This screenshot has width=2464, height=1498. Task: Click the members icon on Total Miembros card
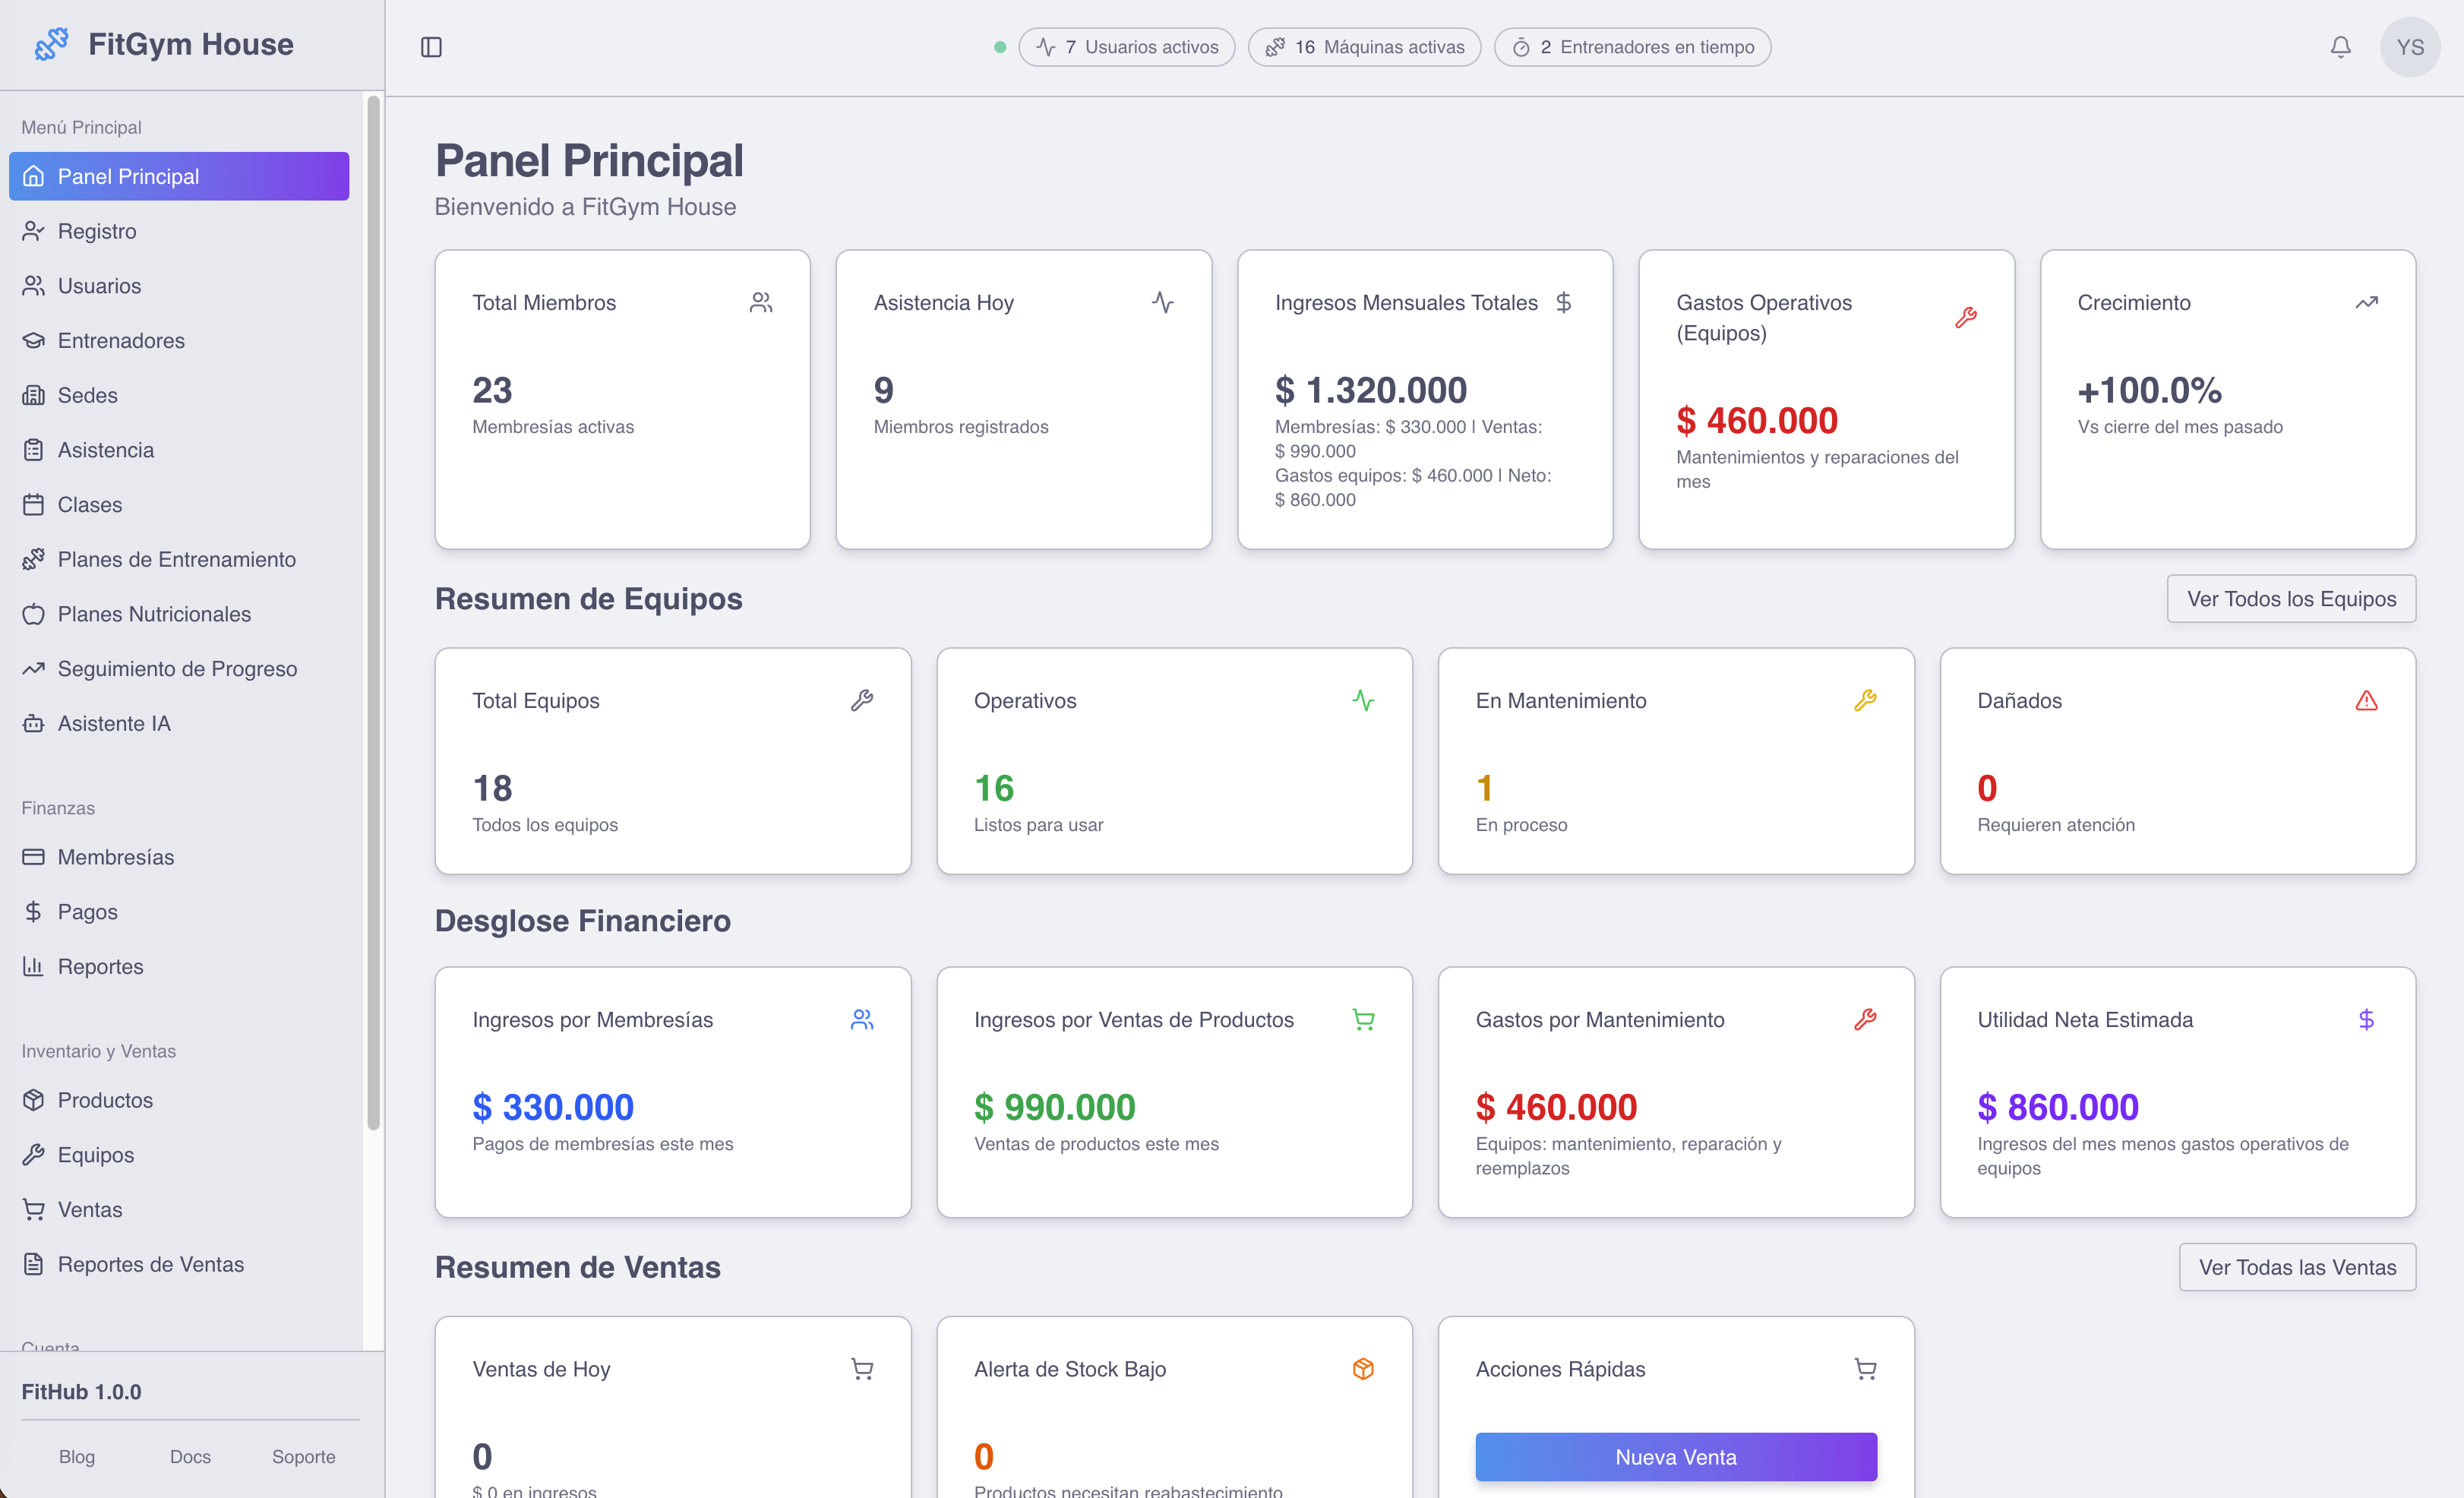(x=761, y=301)
